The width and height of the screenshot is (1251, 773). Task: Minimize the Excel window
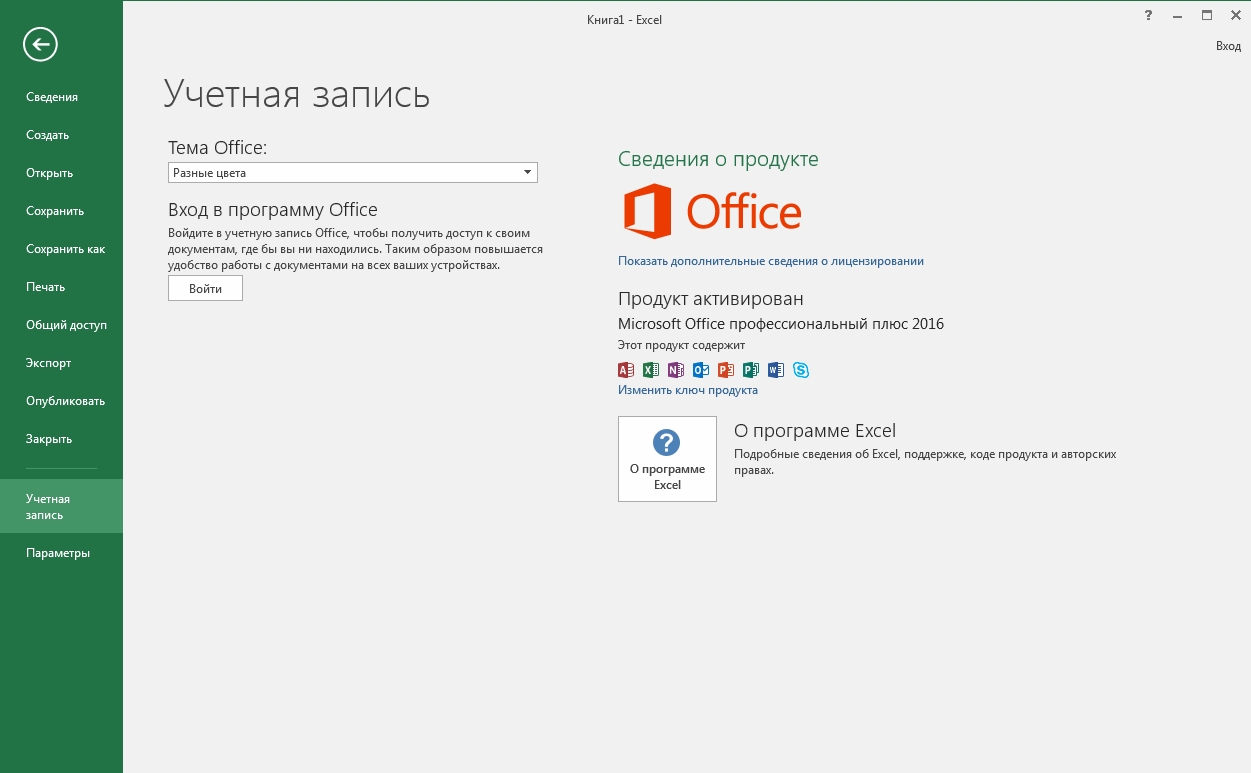[x=1177, y=16]
